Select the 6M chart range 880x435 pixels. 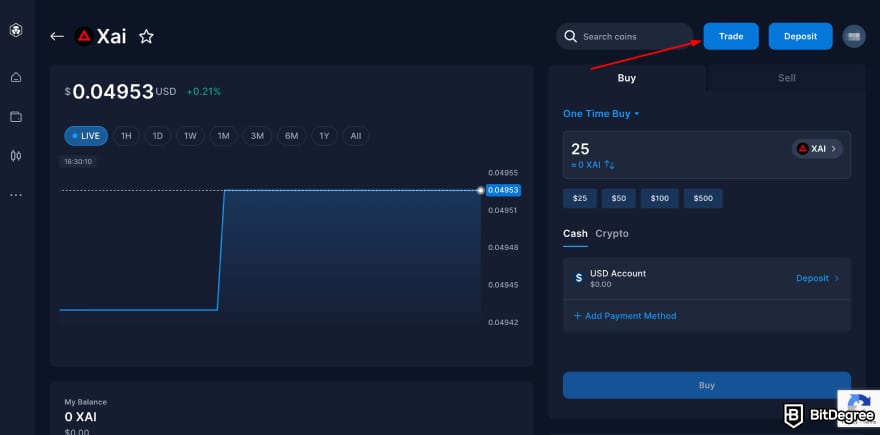291,136
